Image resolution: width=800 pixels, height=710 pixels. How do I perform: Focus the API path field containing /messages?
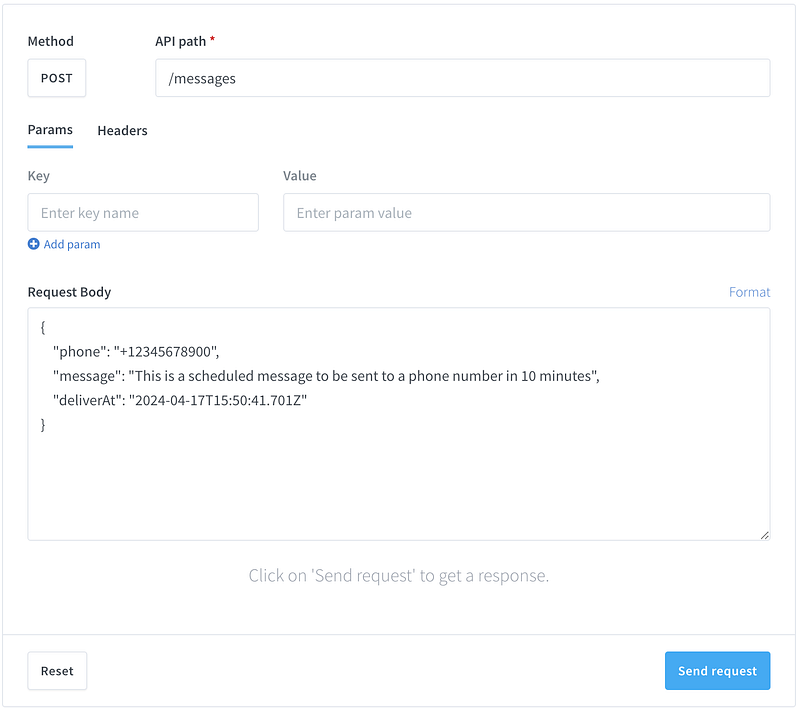point(462,78)
